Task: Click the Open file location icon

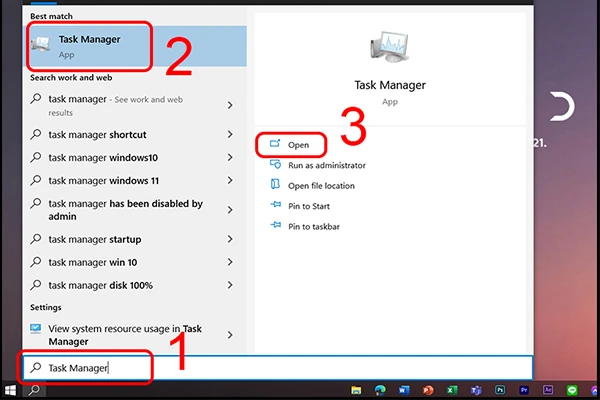Action: coord(275,184)
